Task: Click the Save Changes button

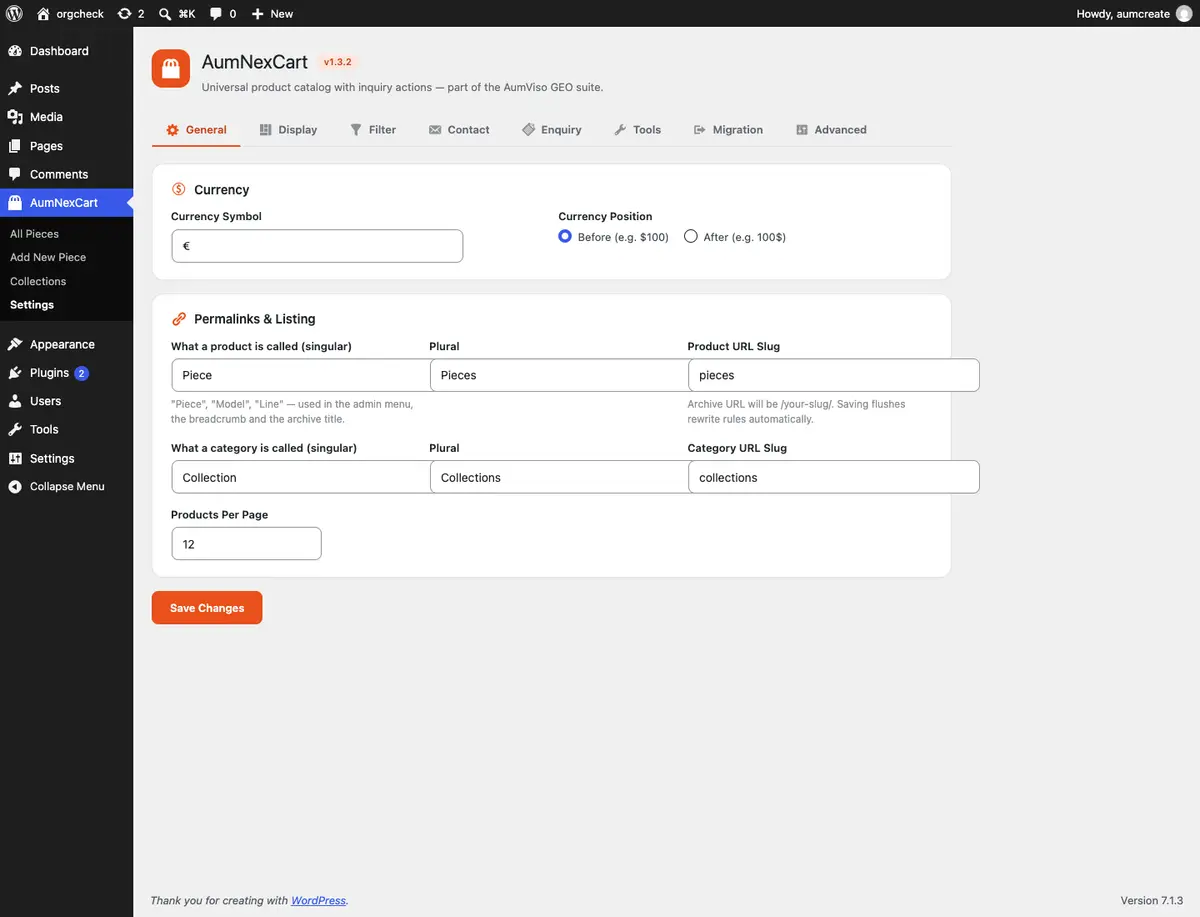Action: point(207,608)
